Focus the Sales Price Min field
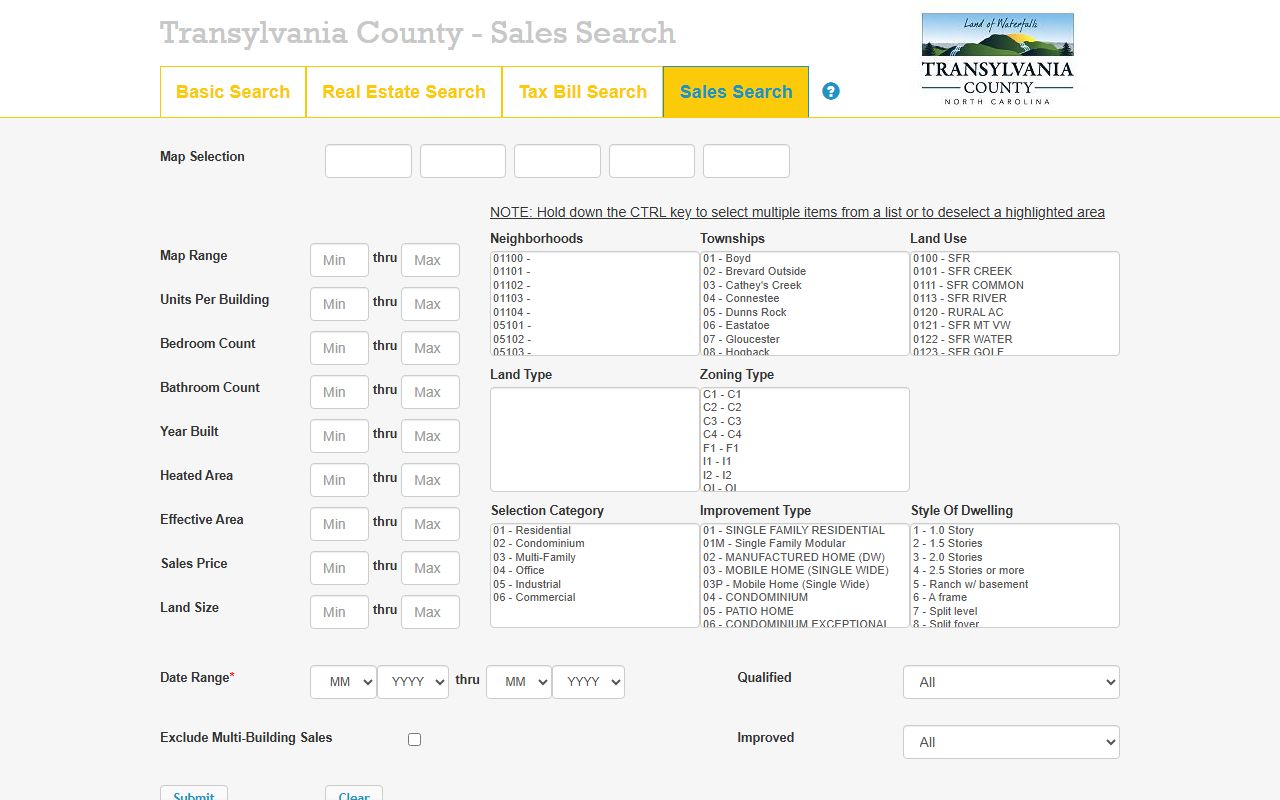 pos(339,568)
